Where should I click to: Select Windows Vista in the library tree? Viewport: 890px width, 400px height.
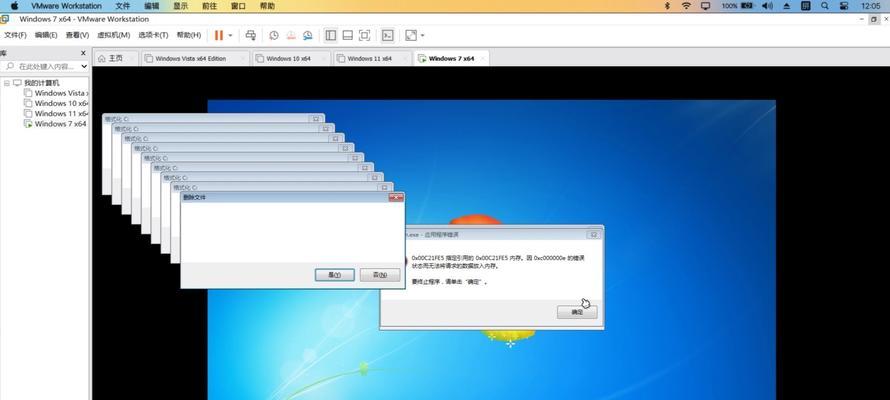click(x=60, y=93)
